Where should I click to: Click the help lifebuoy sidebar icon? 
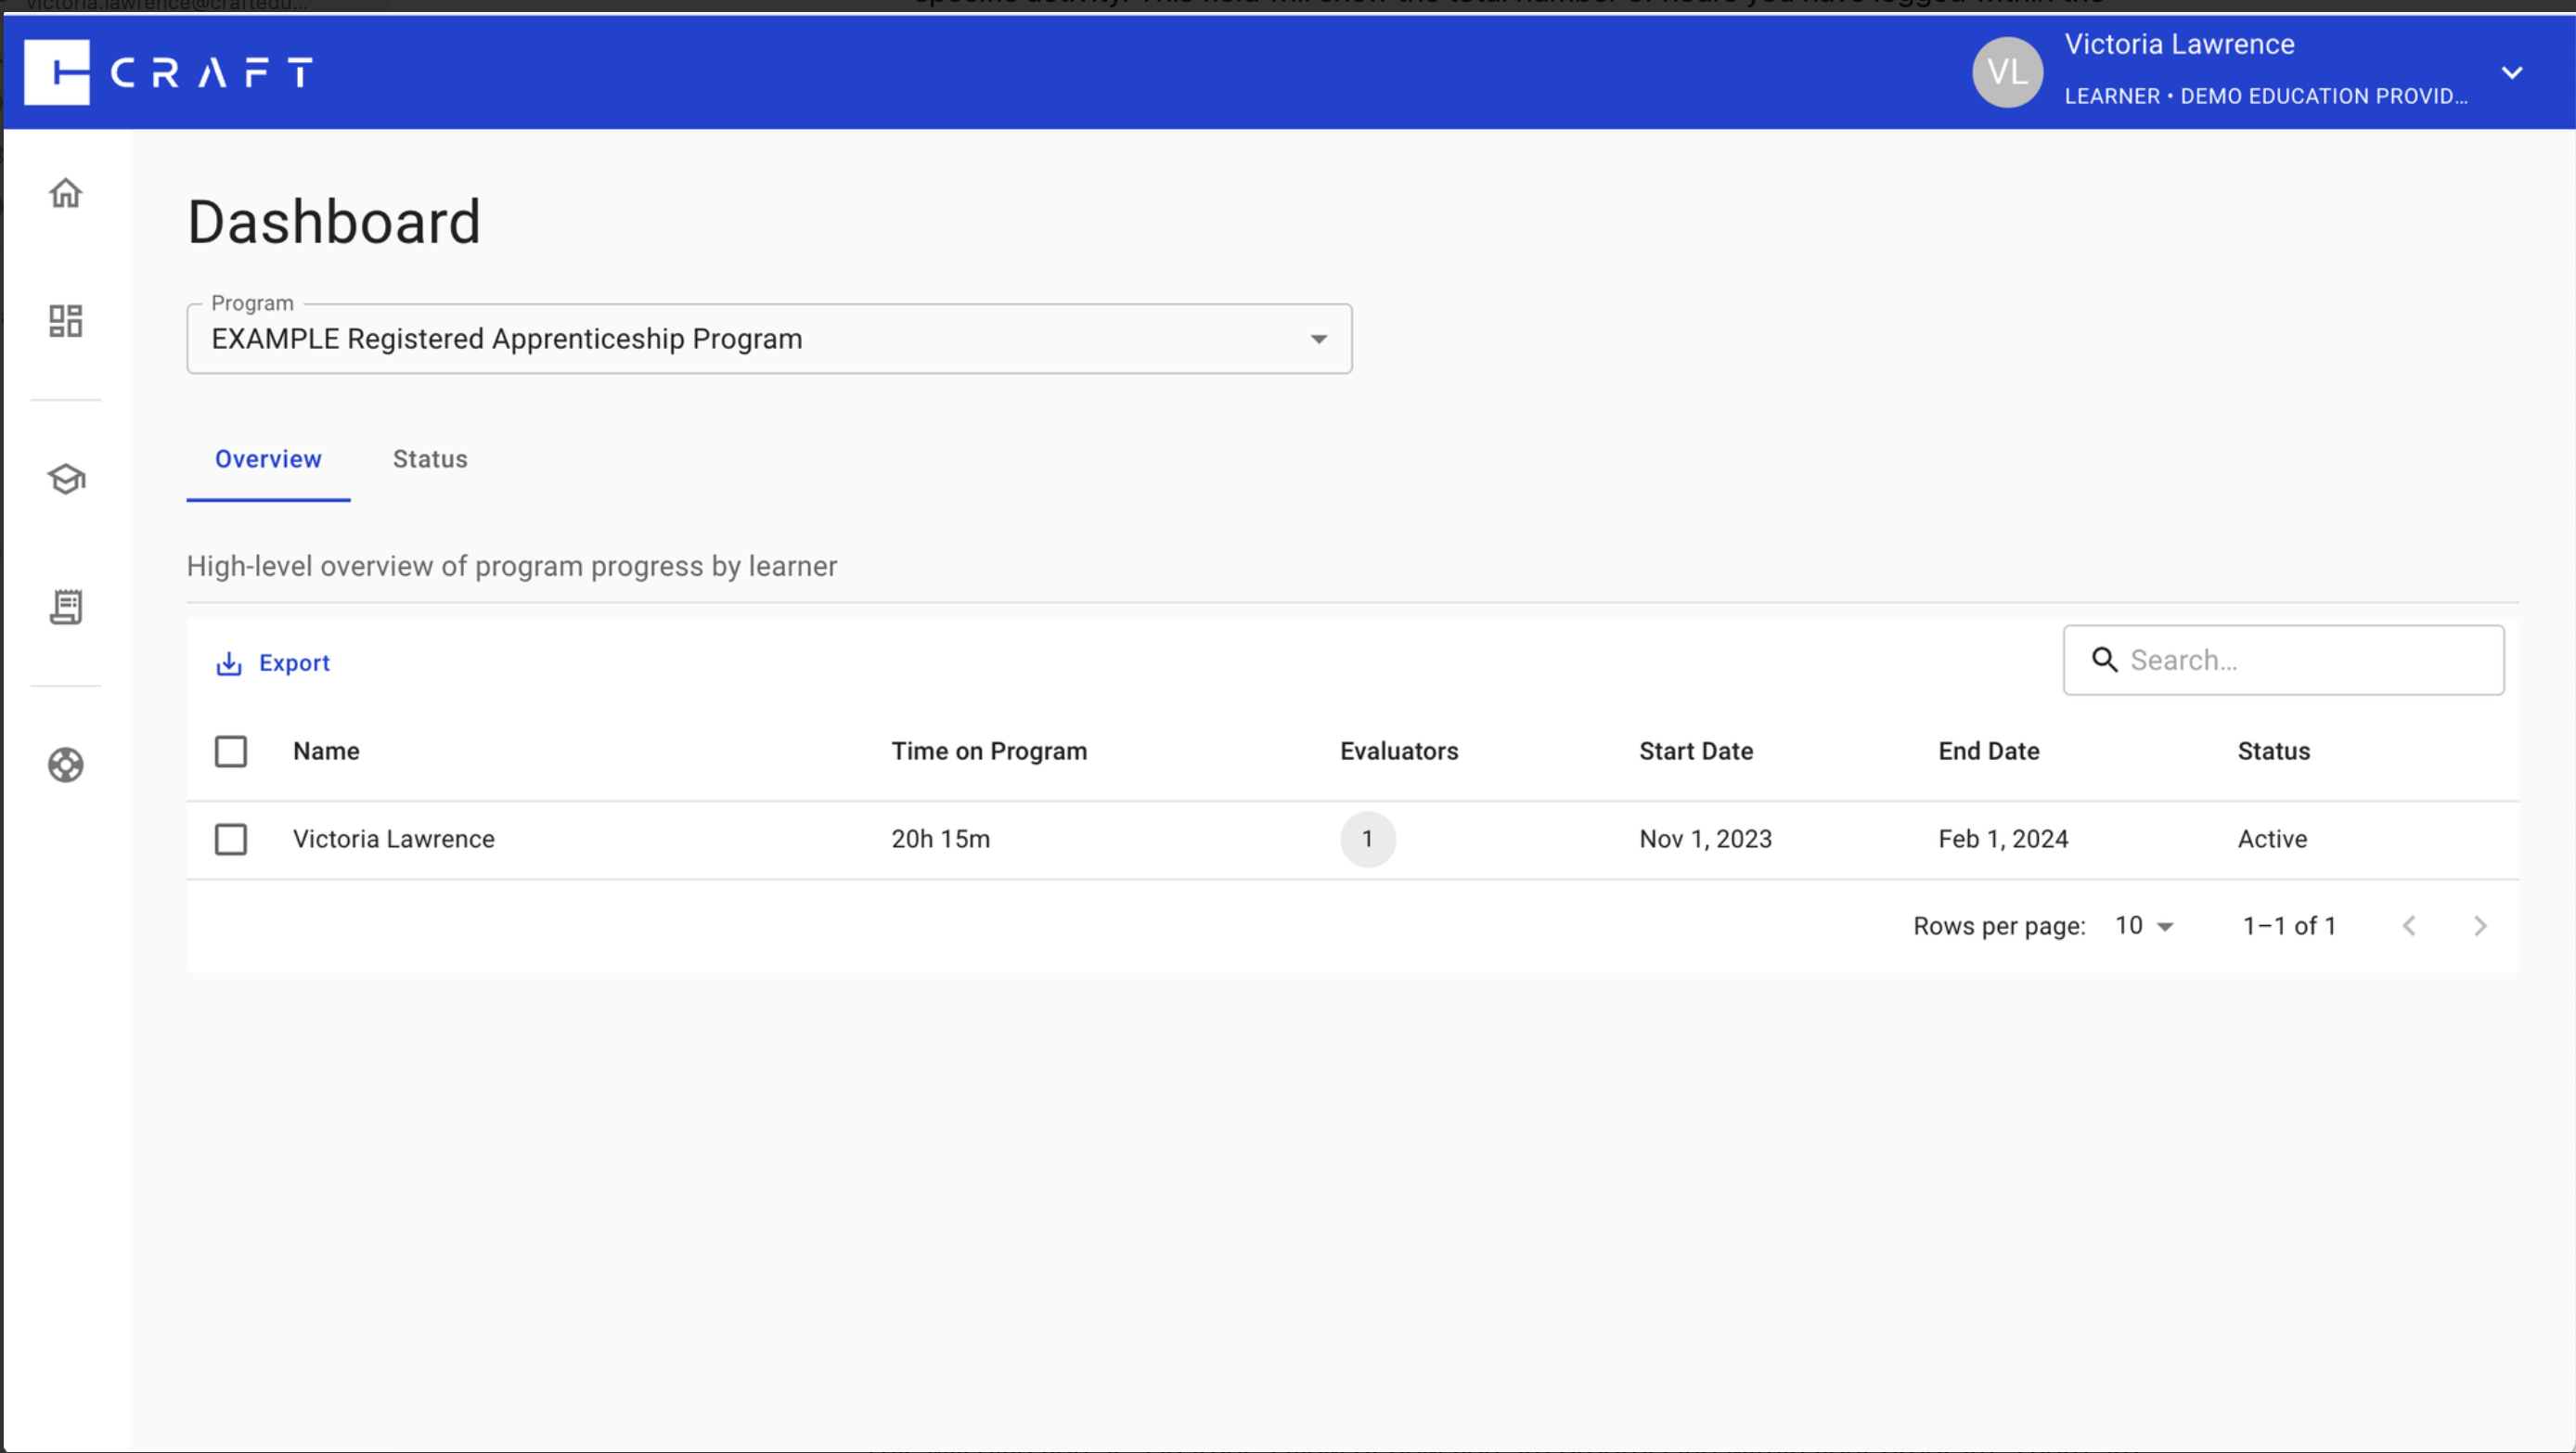[66, 765]
